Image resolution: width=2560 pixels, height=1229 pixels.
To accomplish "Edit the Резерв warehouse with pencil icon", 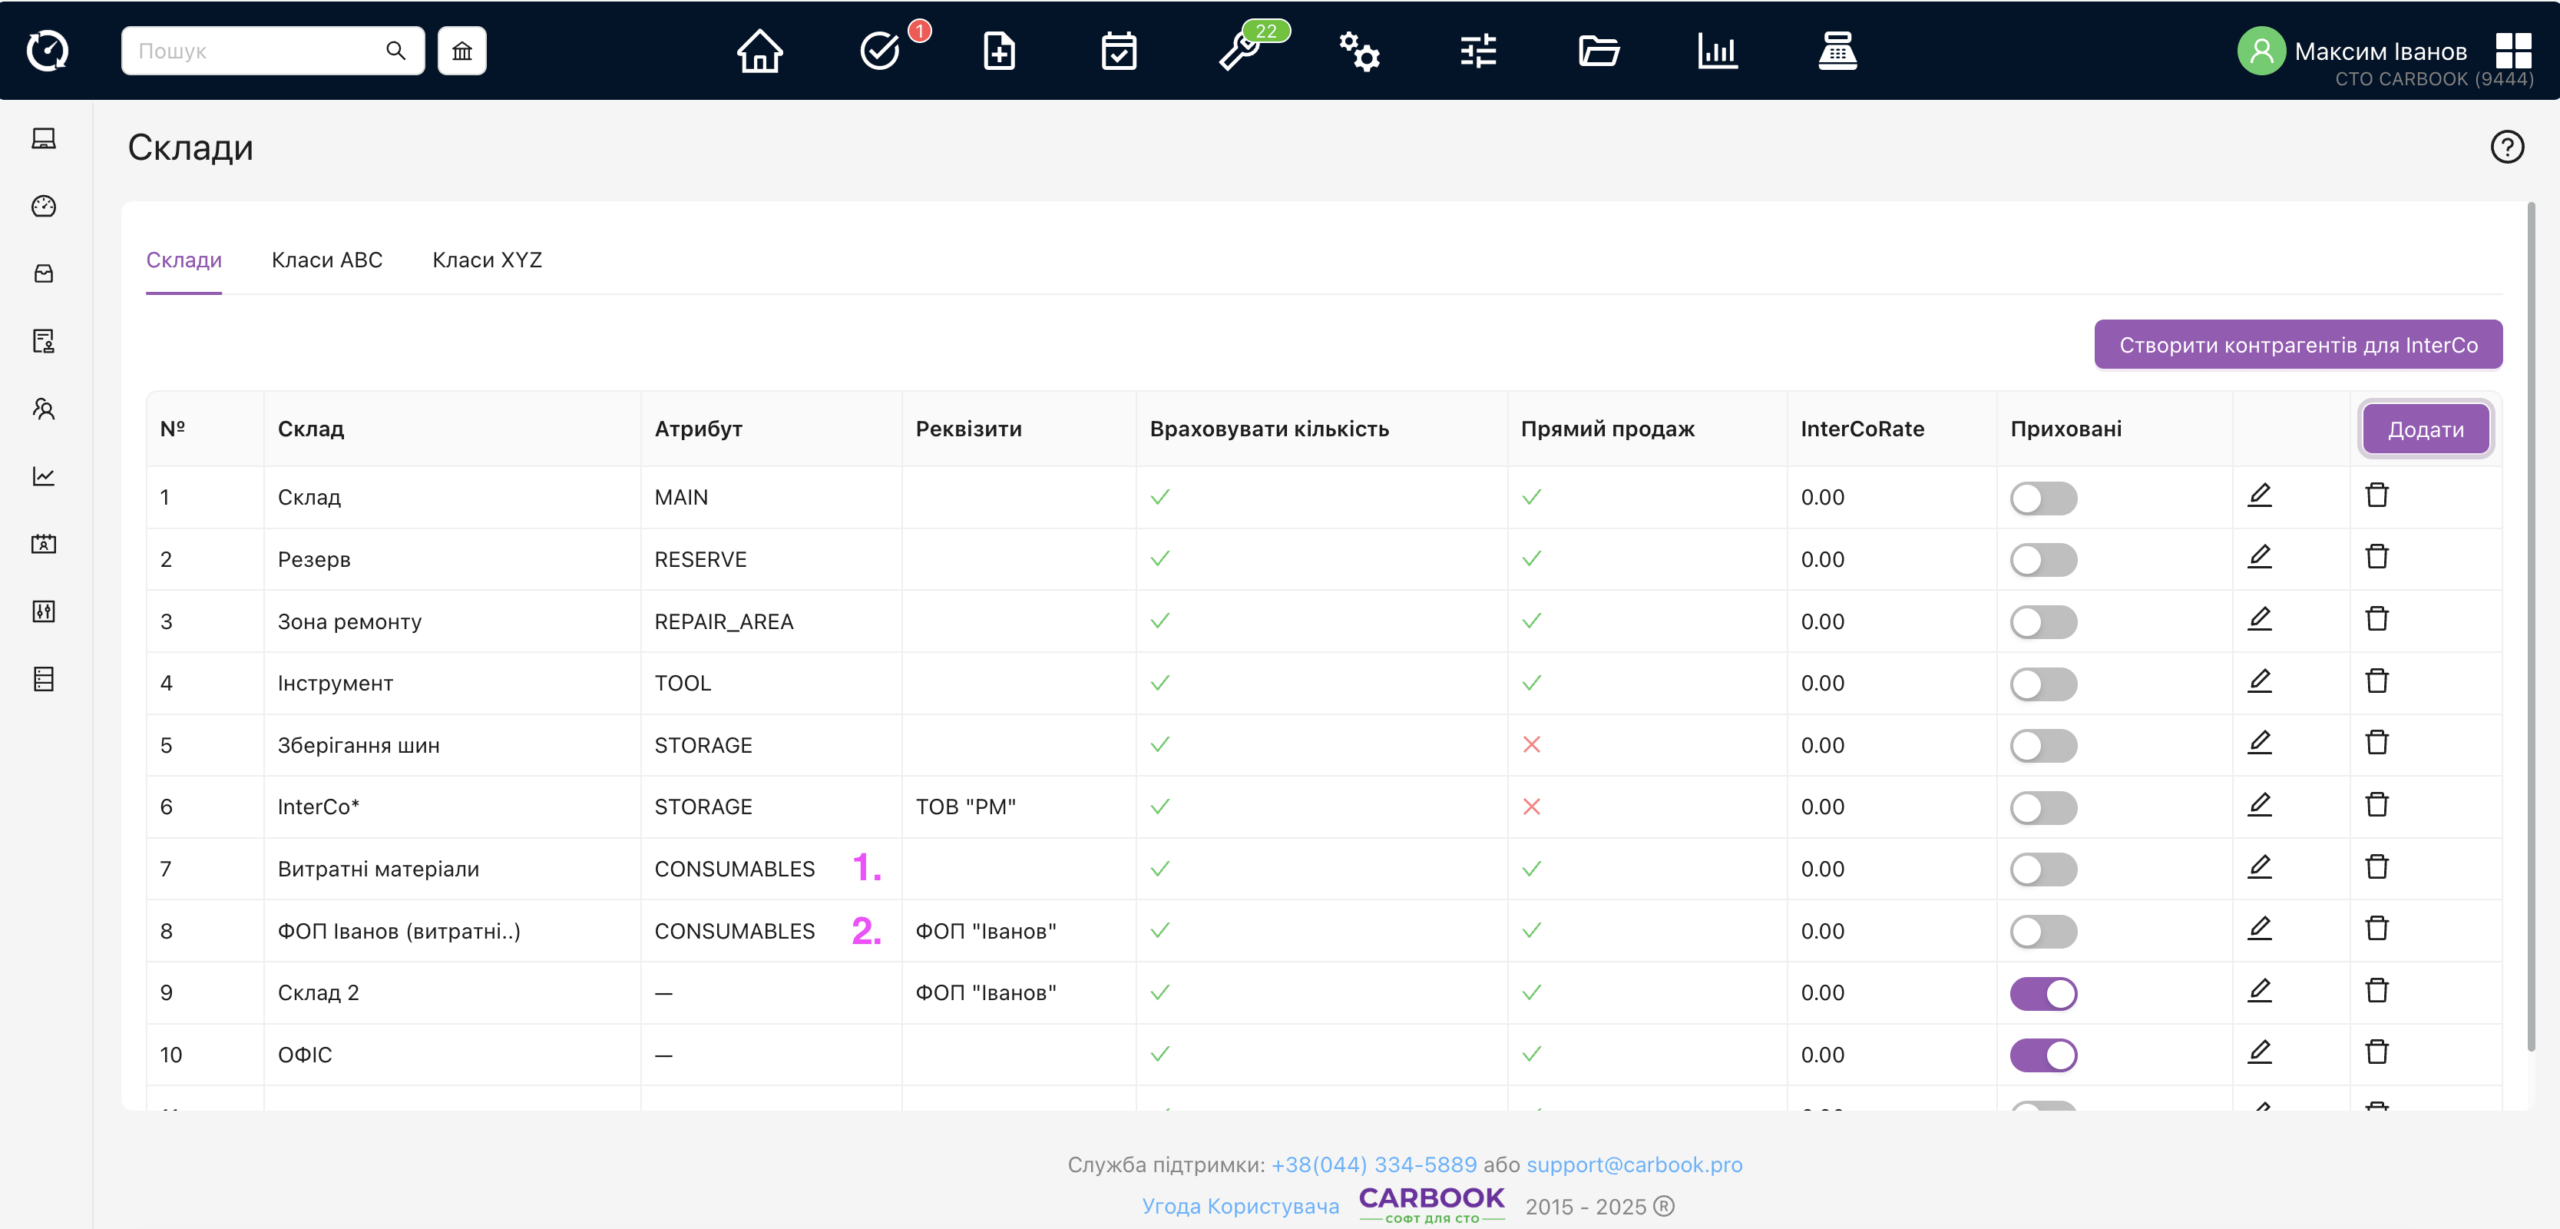I will click(x=2259, y=558).
